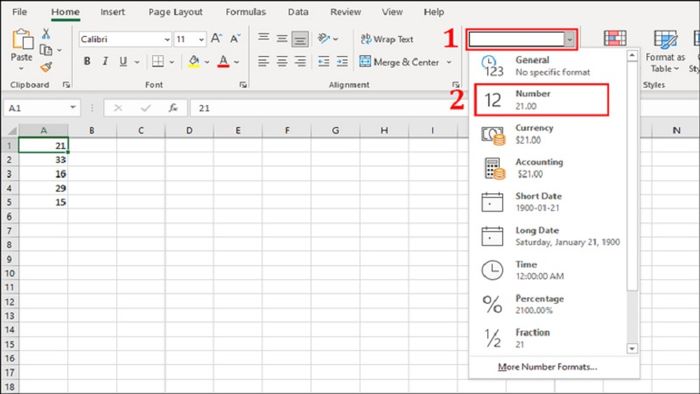This screenshot has height=394, width=700.
Task: Open number format dropdown arrow
Action: (570, 39)
